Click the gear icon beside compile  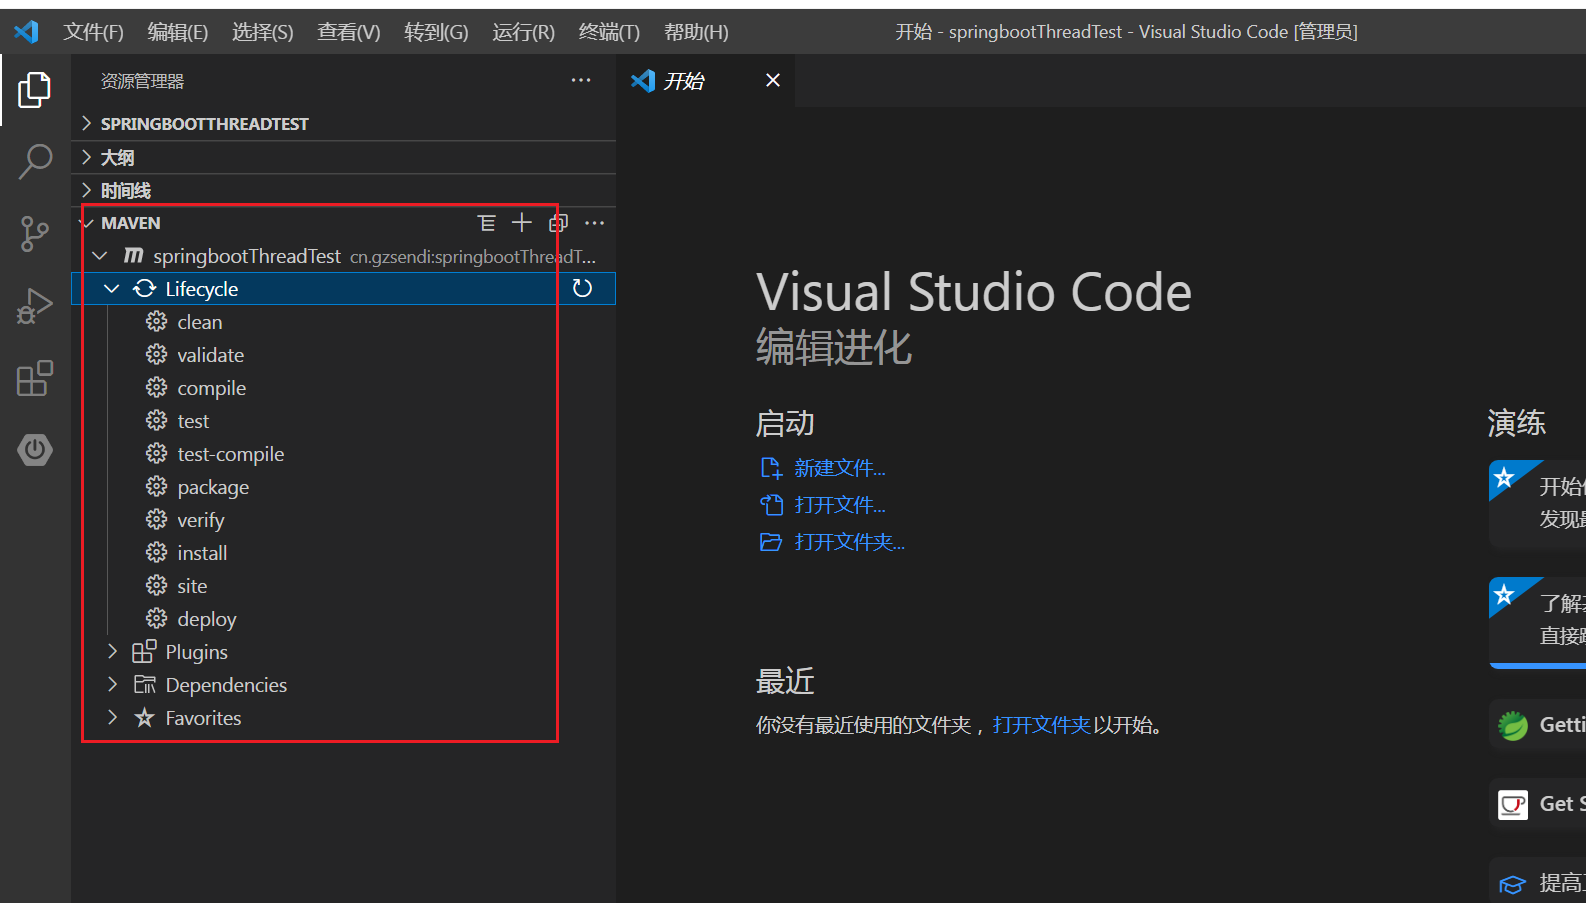pyautogui.click(x=156, y=388)
